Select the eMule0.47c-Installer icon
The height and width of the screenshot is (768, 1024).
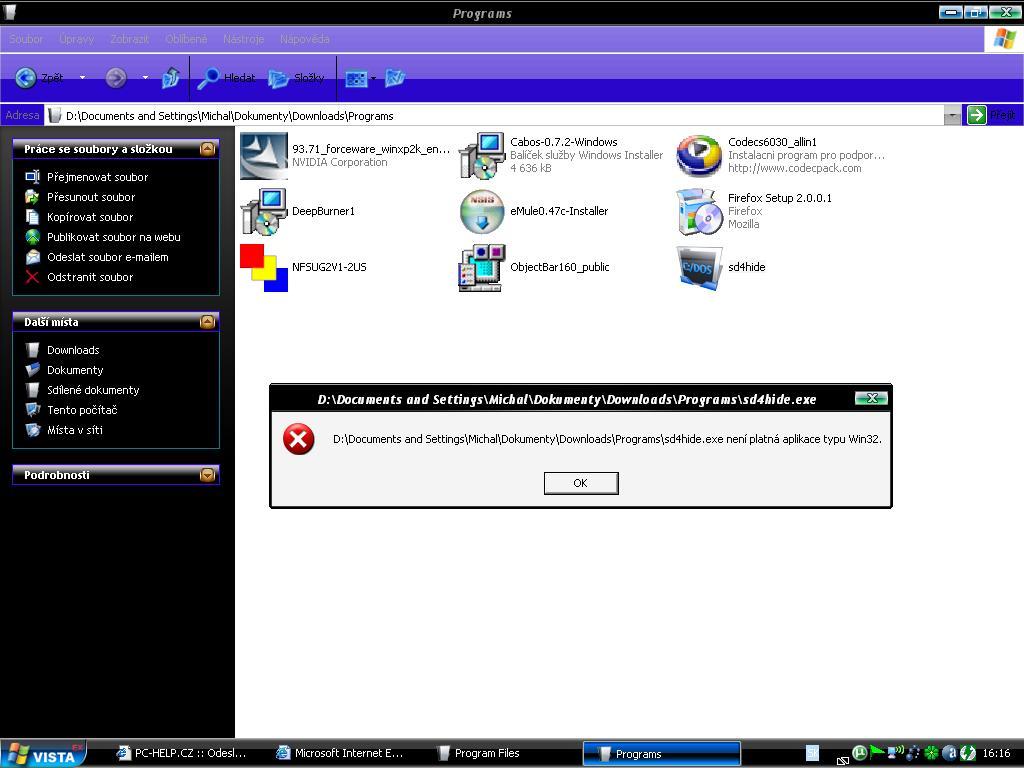point(481,212)
